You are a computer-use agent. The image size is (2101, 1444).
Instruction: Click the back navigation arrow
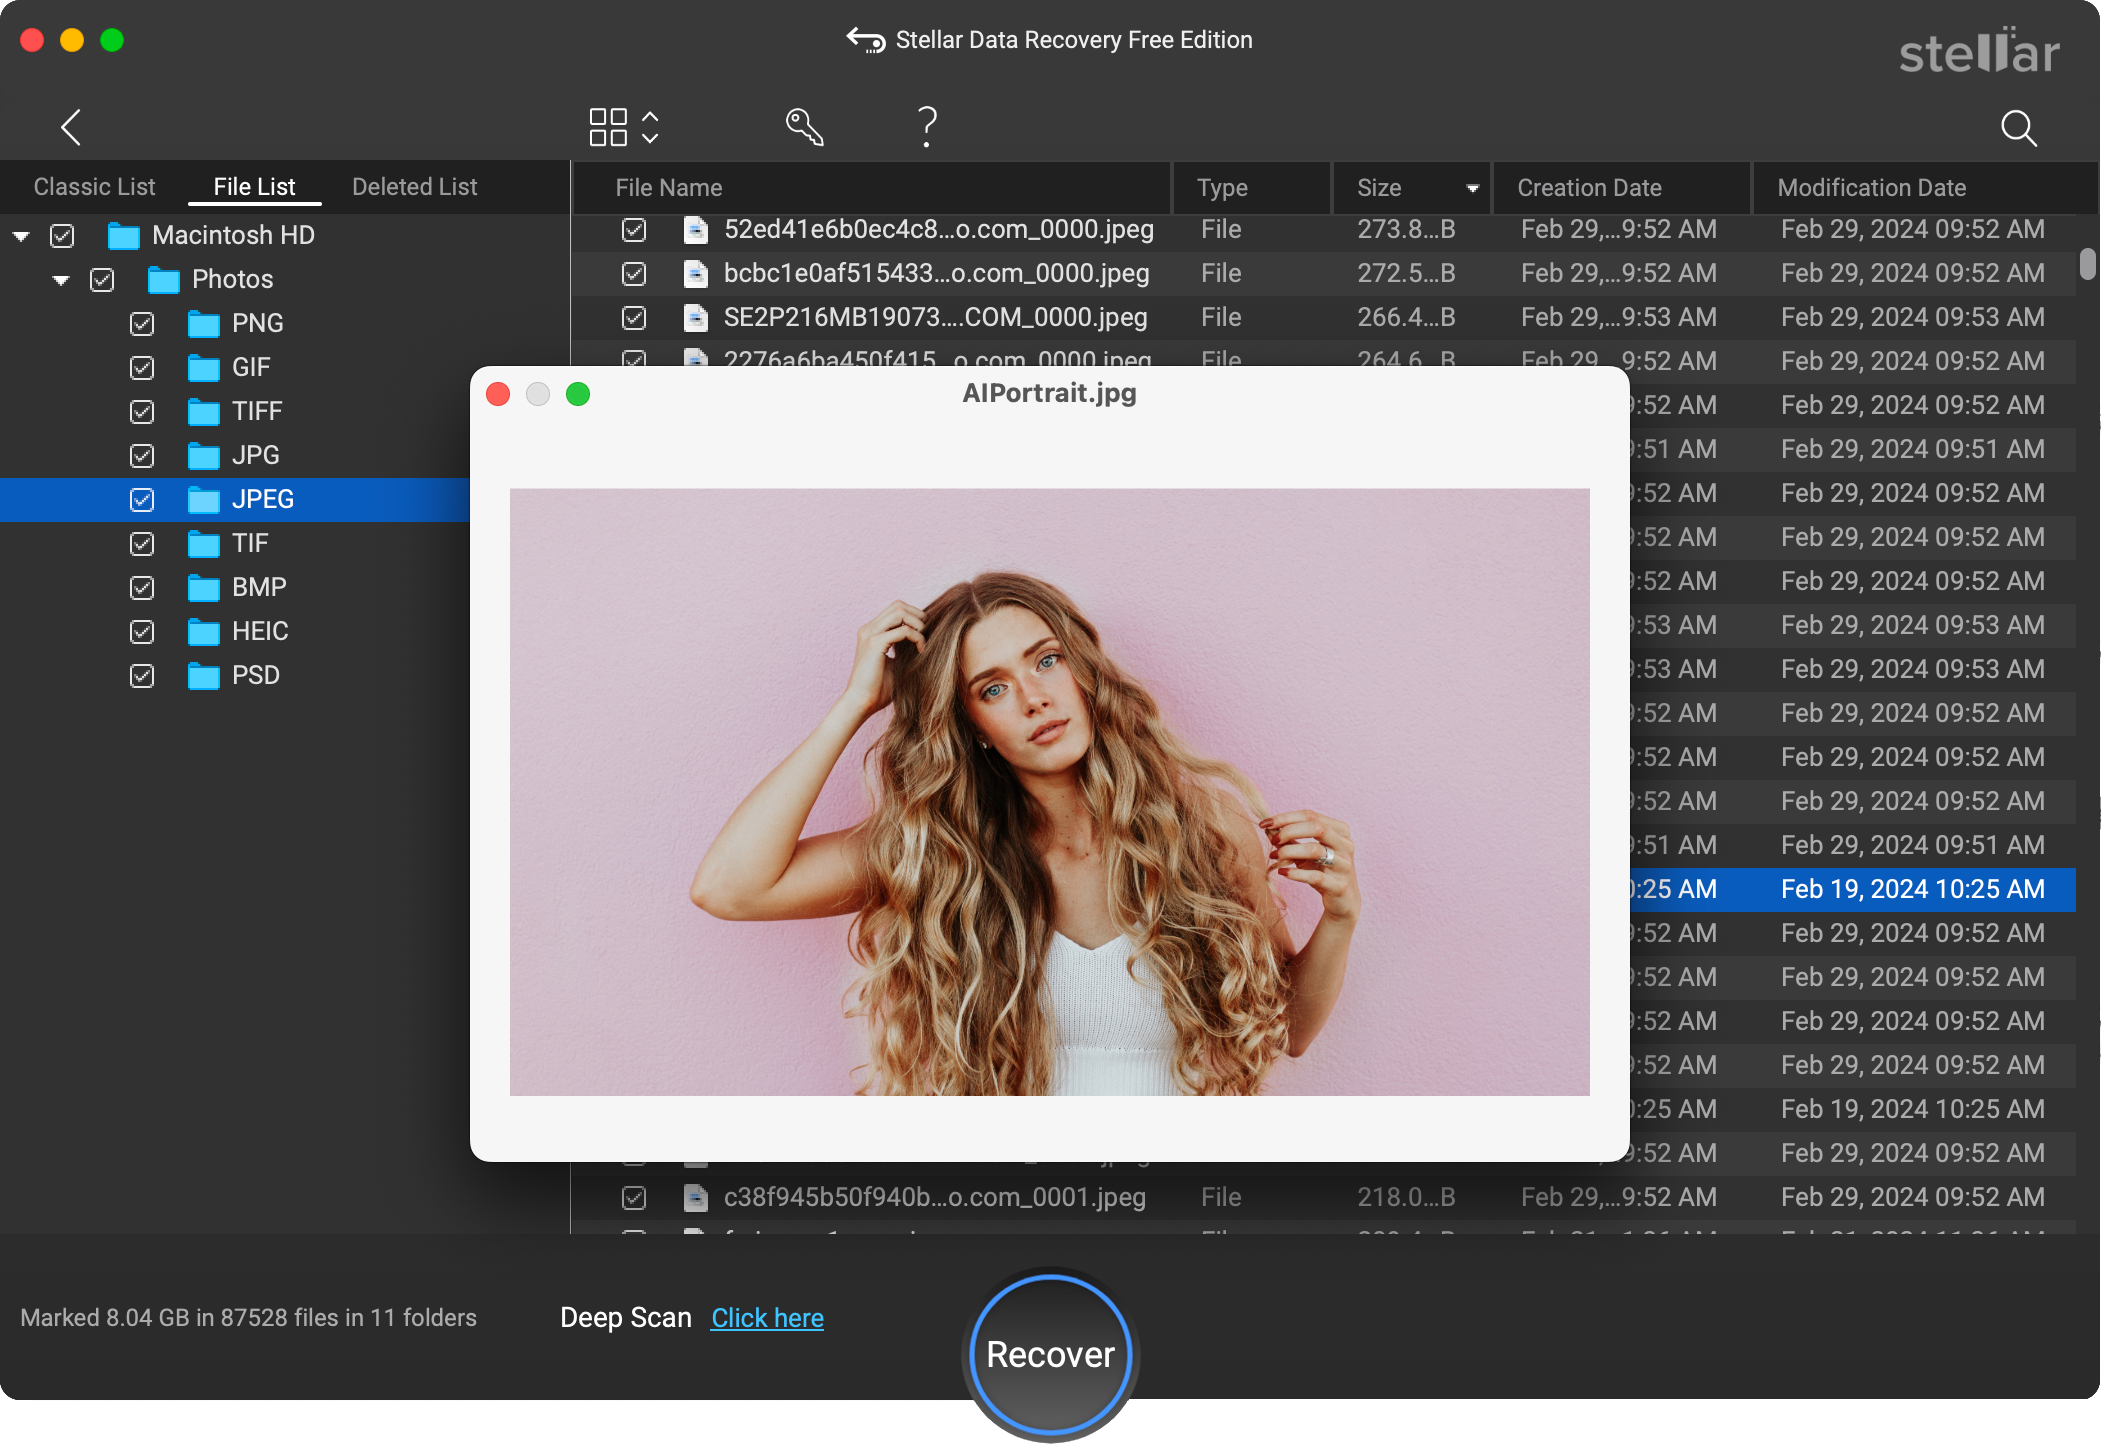[x=71, y=127]
